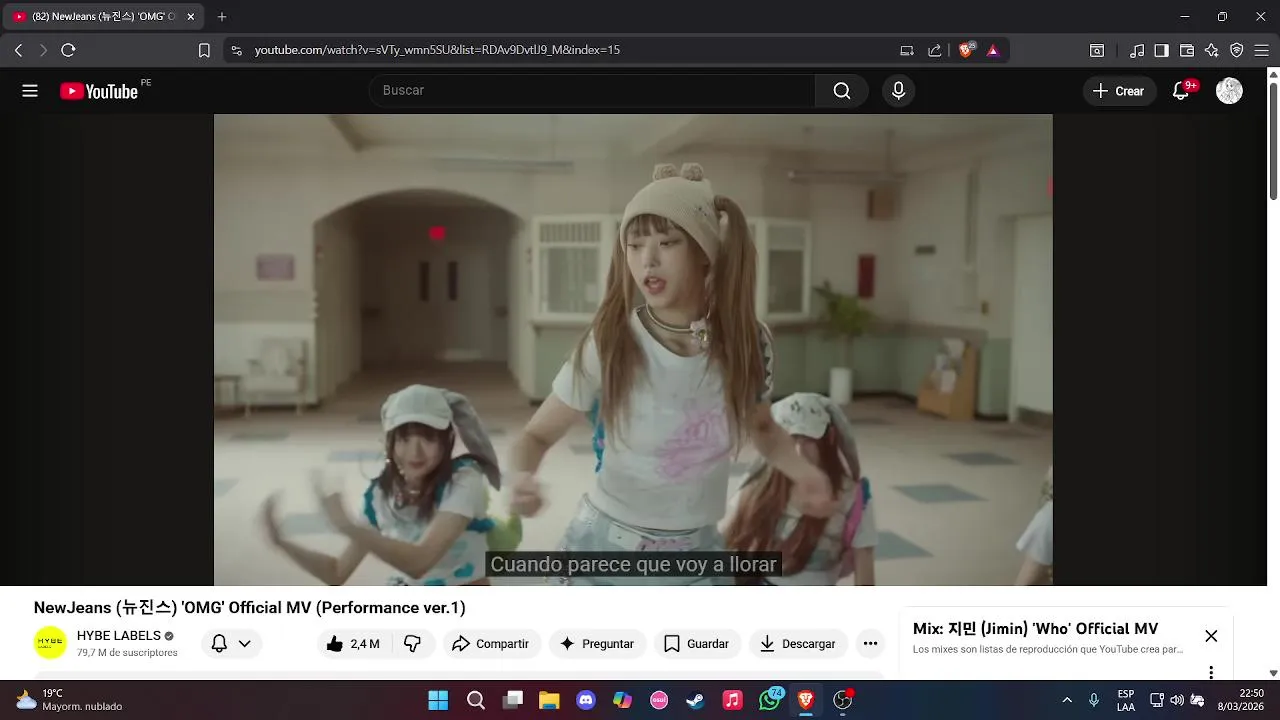The image size is (1280, 720).
Task: Open osu! from taskbar
Action: (659, 700)
